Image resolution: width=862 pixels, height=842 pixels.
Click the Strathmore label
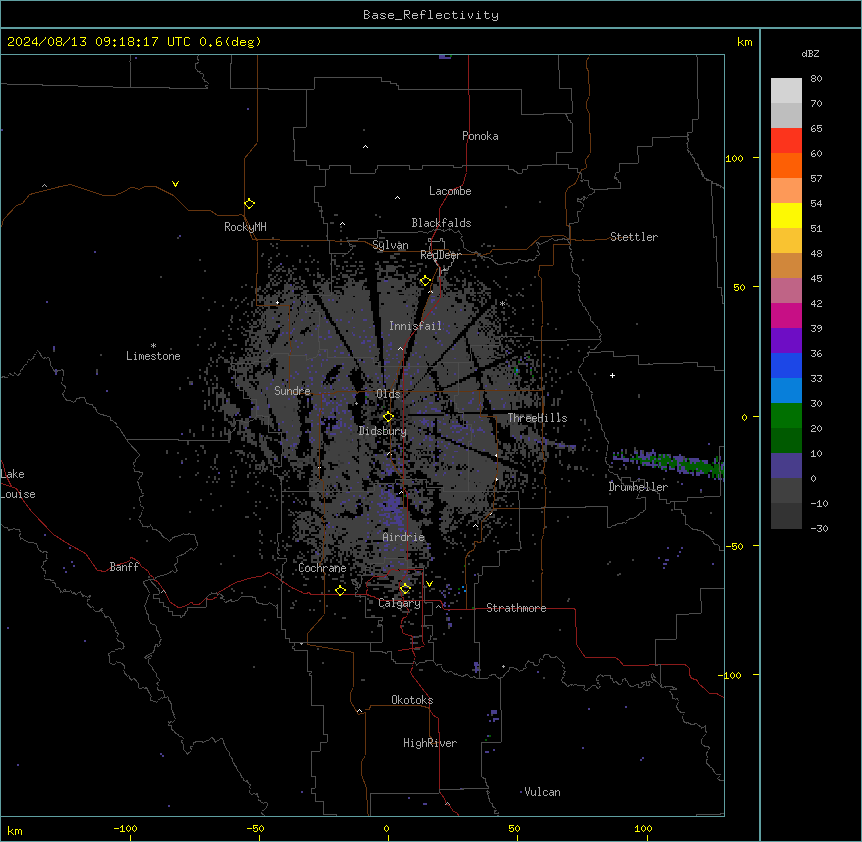click(516, 608)
